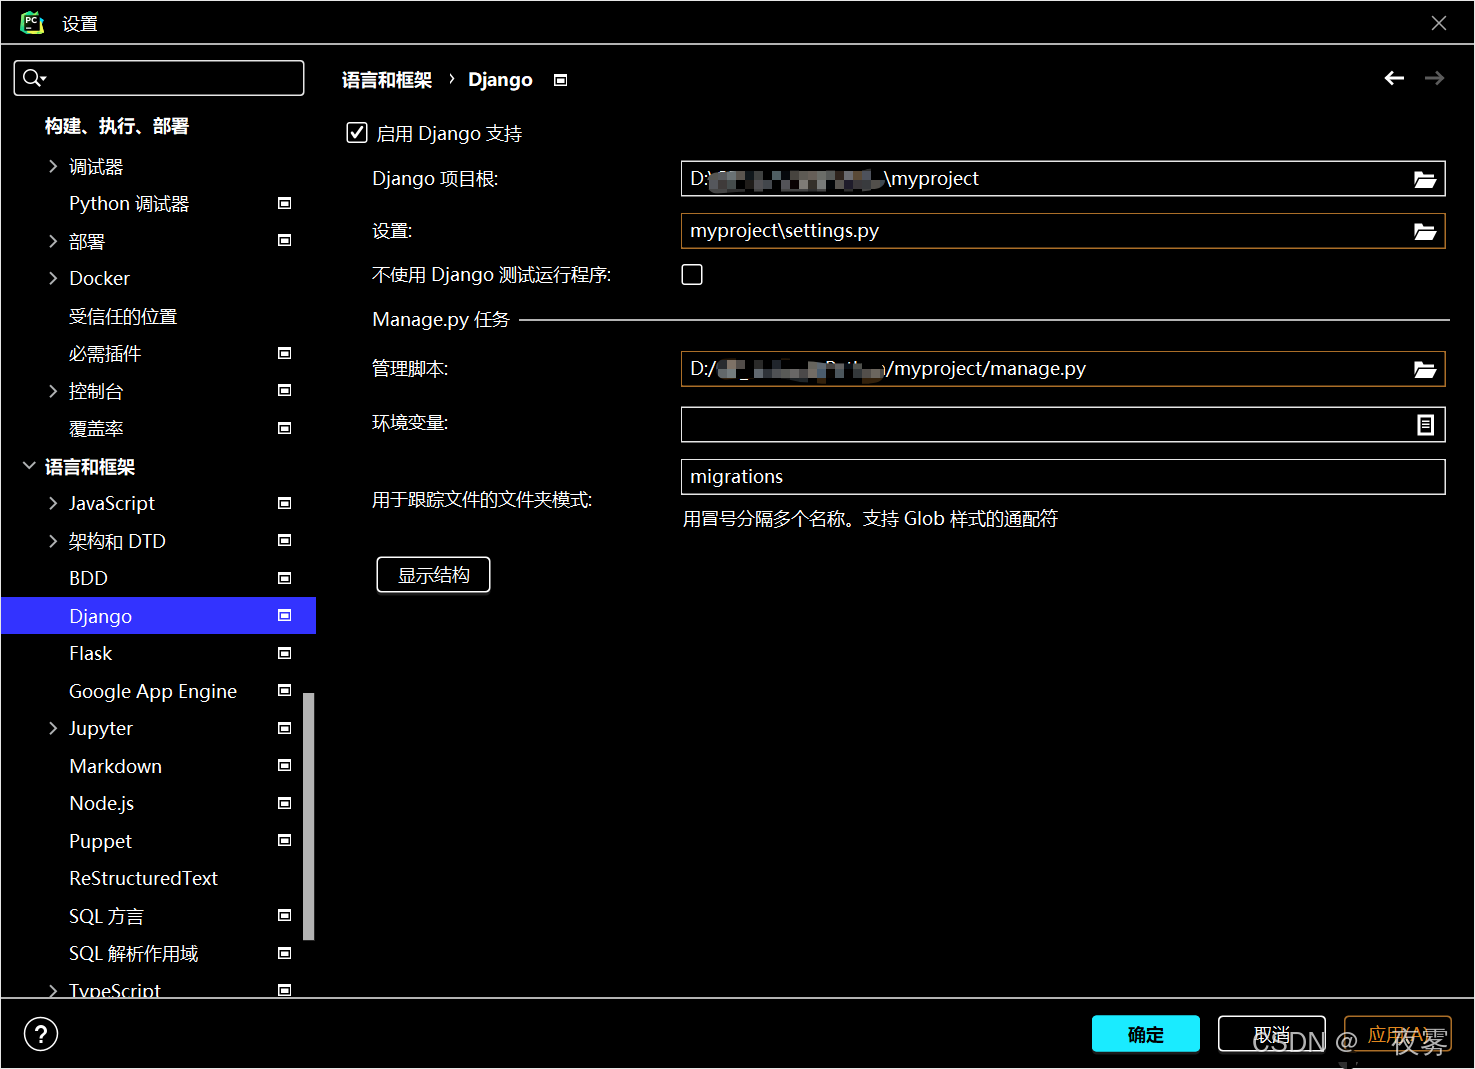Click project icon next to Puppet
1475x1069 pixels.
284,840
